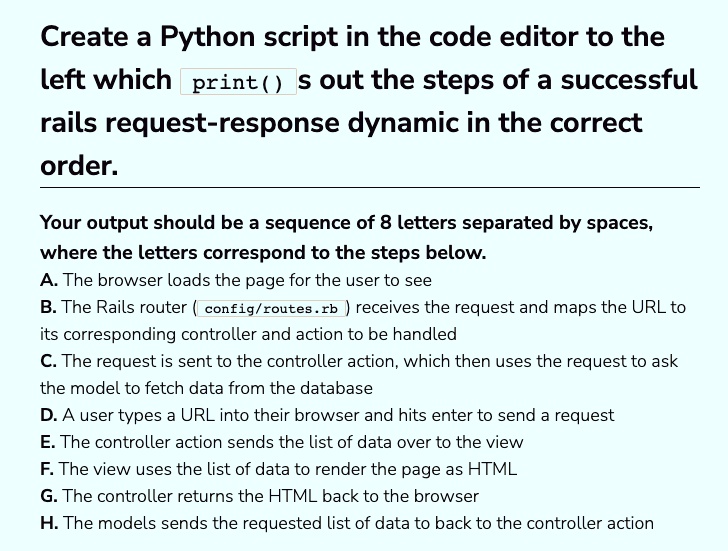The width and height of the screenshot is (728, 551).
Task: Click the bold 'E.' letter label
Action: (48, 442)
